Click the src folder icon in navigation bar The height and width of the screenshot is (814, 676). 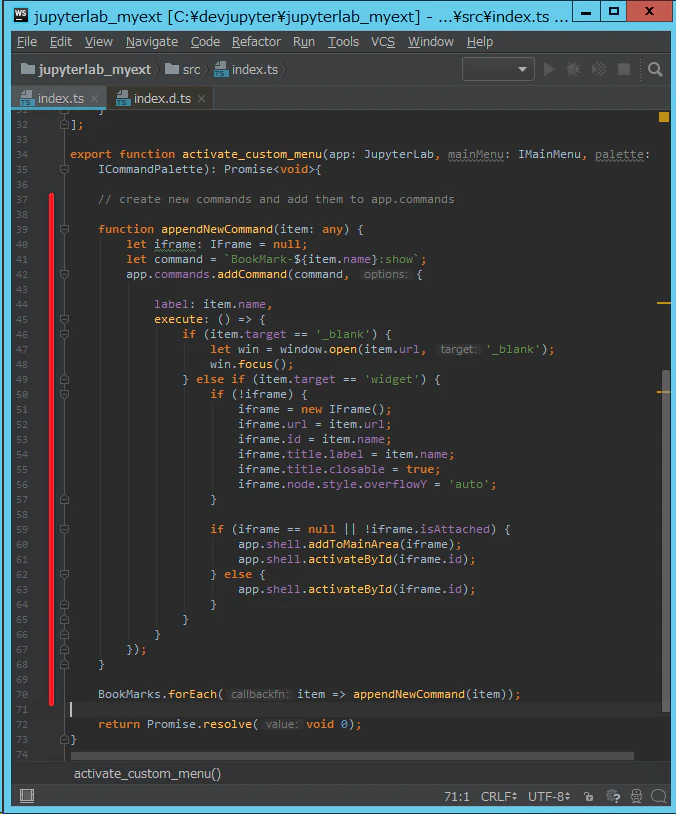click(172, 69)
